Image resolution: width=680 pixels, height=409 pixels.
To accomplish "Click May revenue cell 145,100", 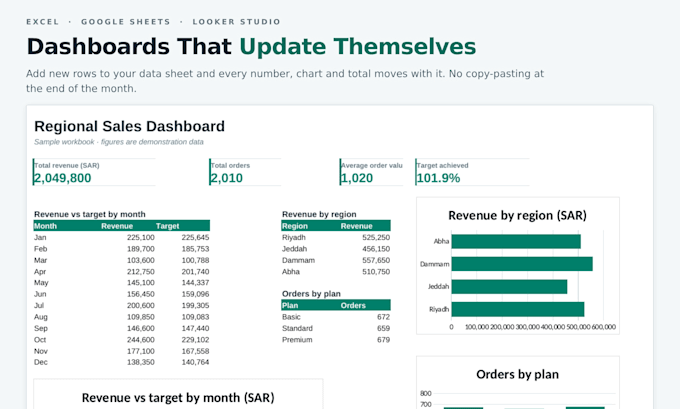I will [x=141, y=282].
